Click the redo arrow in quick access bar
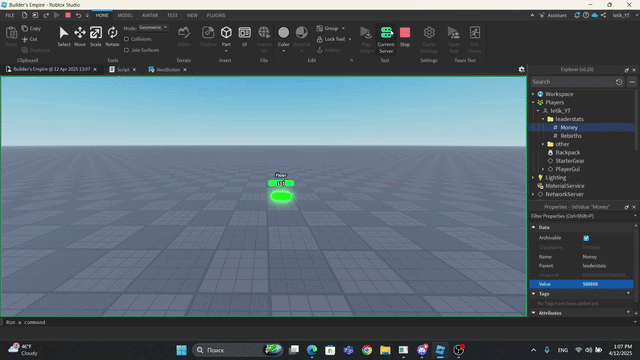This screenshot has width=640, height=360. [46, 15]
